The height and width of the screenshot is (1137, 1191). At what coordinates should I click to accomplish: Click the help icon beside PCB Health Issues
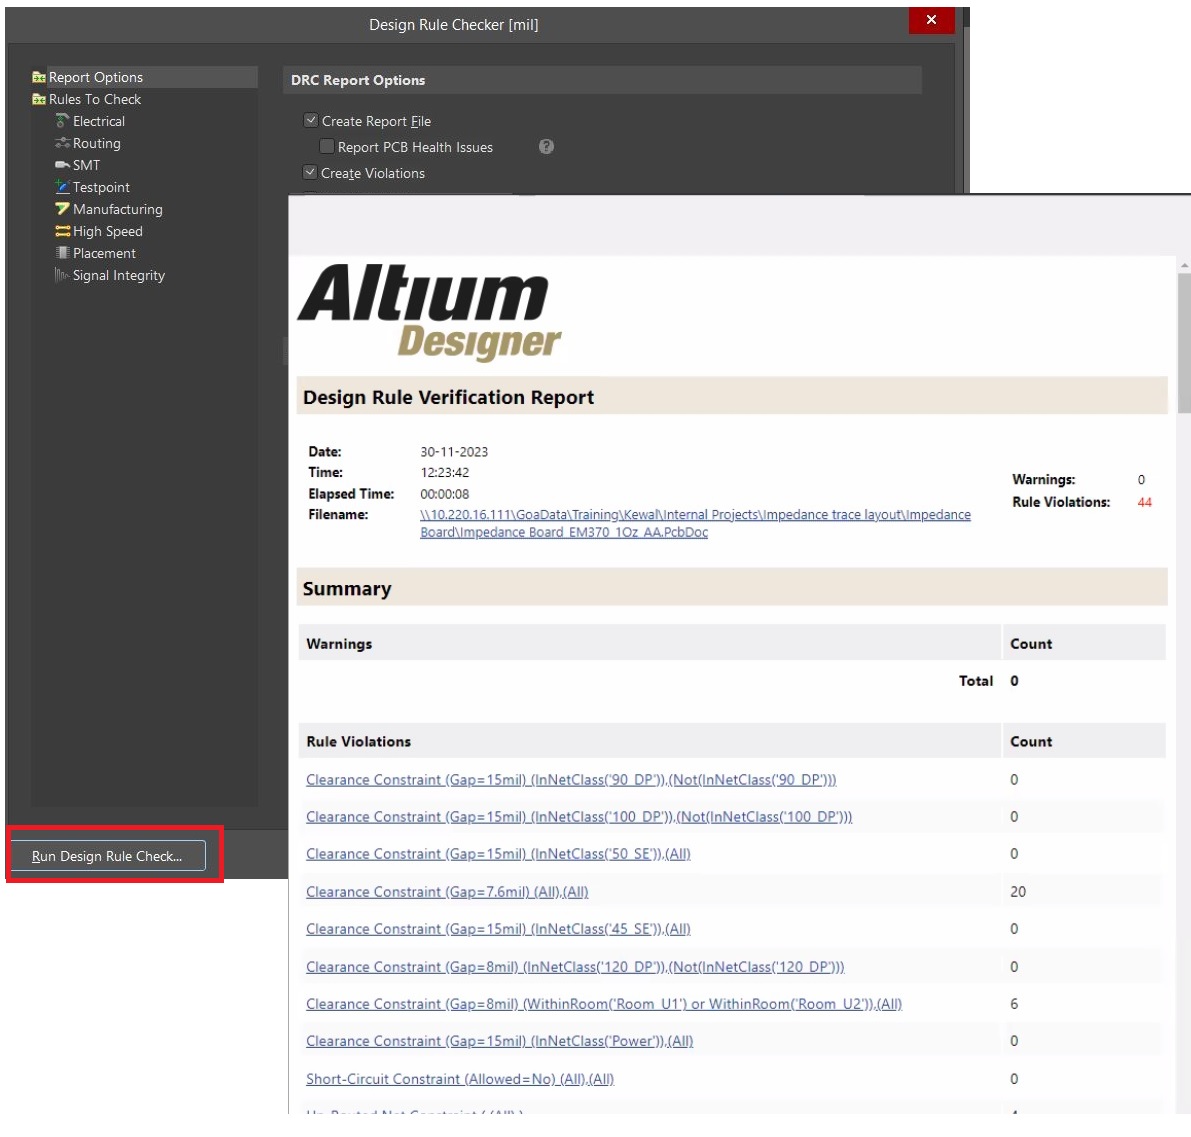(546, 147)
